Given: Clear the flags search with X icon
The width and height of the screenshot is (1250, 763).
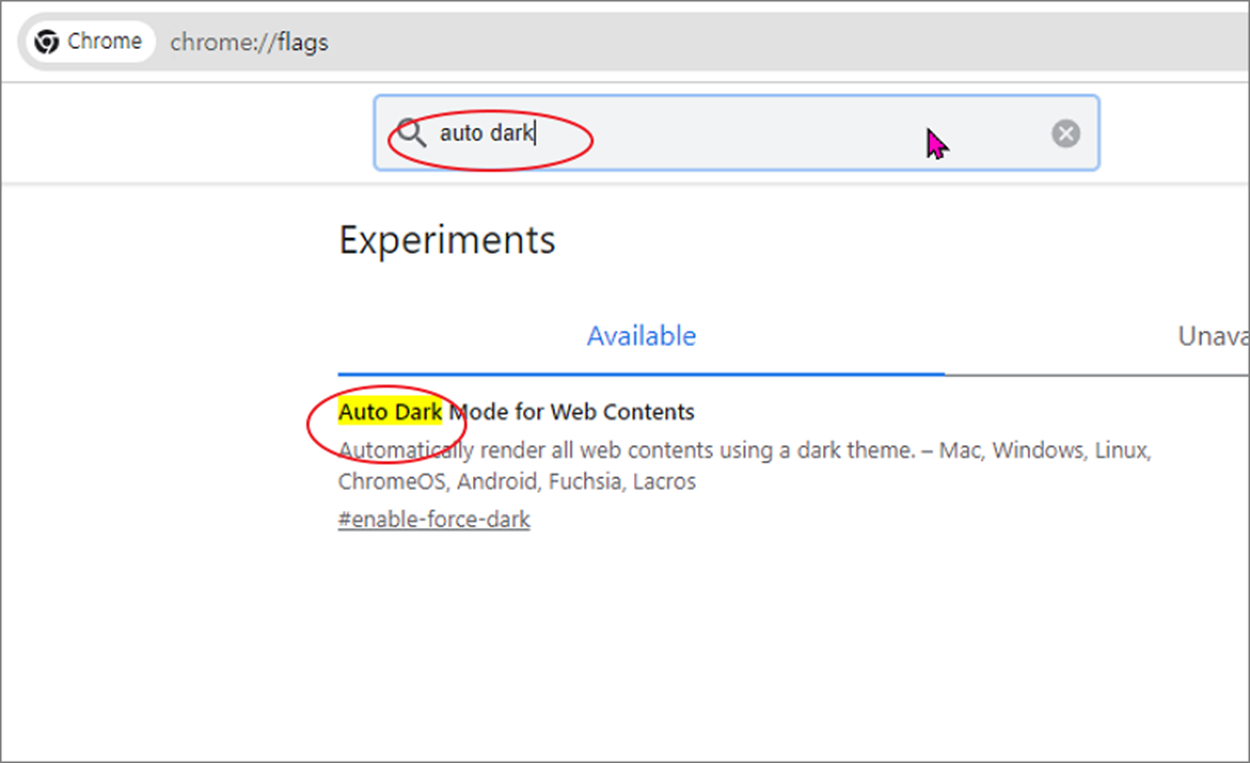Looking at the screenshot, I should (x=1066, y=133).
